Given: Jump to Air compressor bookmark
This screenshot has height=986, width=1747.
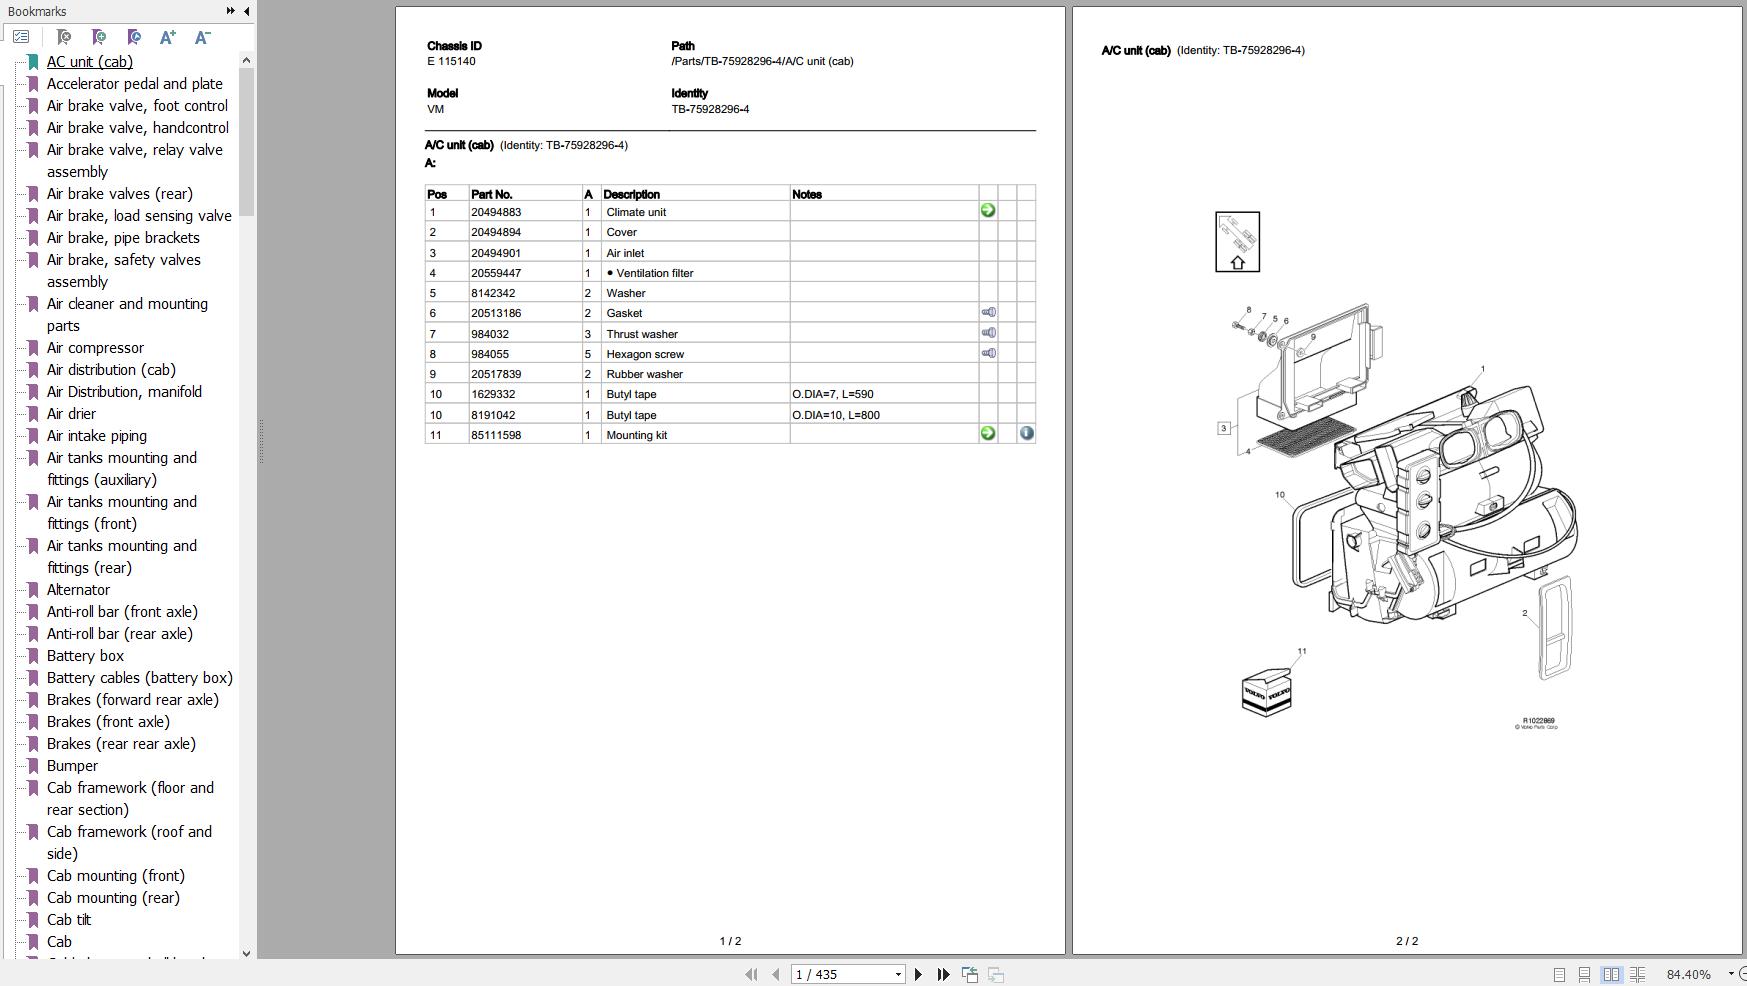Looking at the screenshot, I should pos(95,348).
